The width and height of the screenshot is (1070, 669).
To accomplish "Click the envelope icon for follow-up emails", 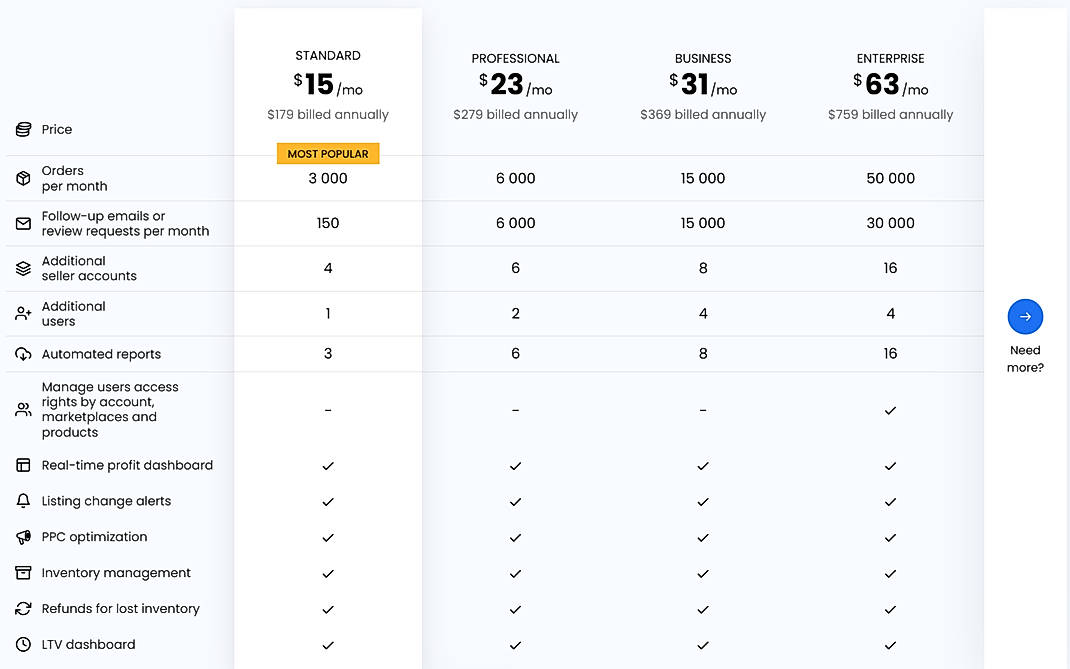I will (22, 222).
